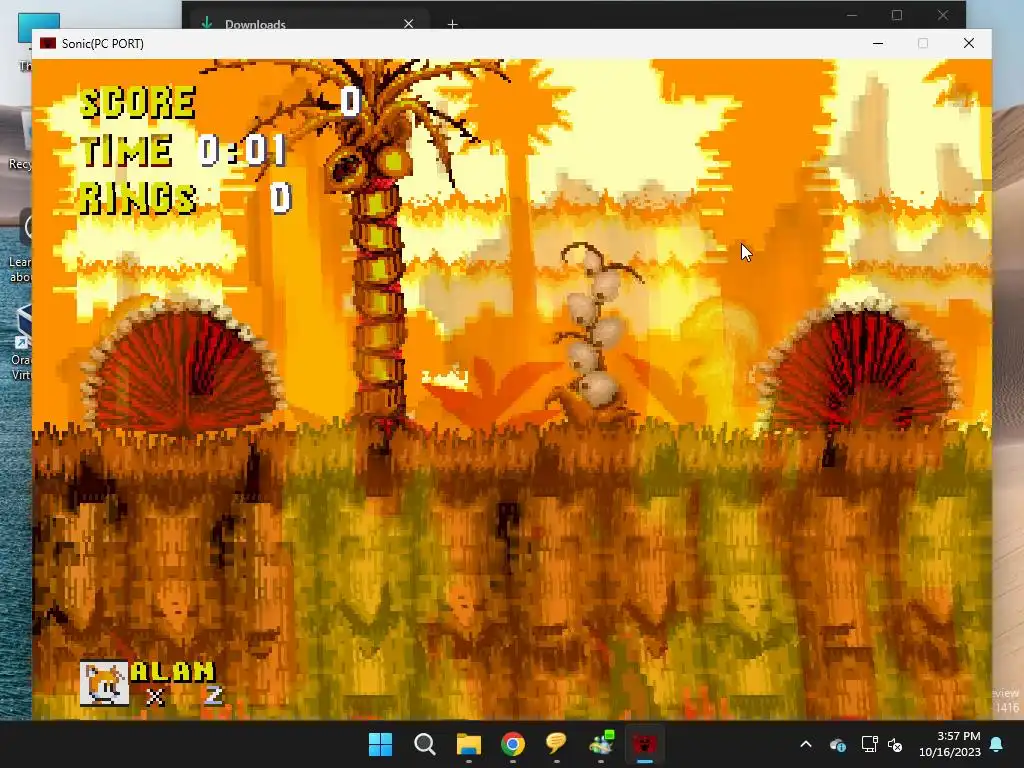Select the Recycle Bin desktop icon
The image size is (1024, 768).
[20, 140]
